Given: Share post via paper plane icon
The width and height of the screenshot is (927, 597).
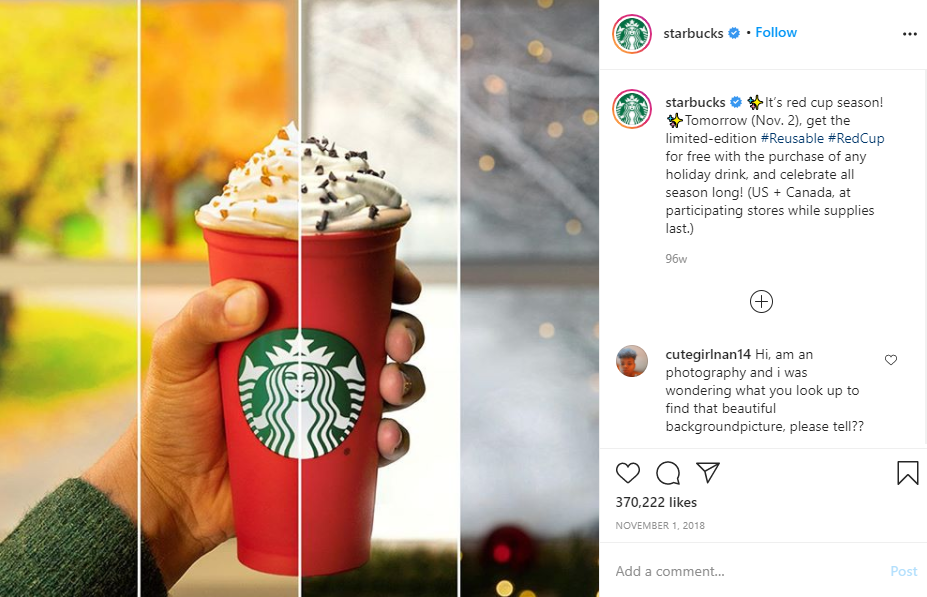Looking at the screenshot, I should [x=708, y=472].
